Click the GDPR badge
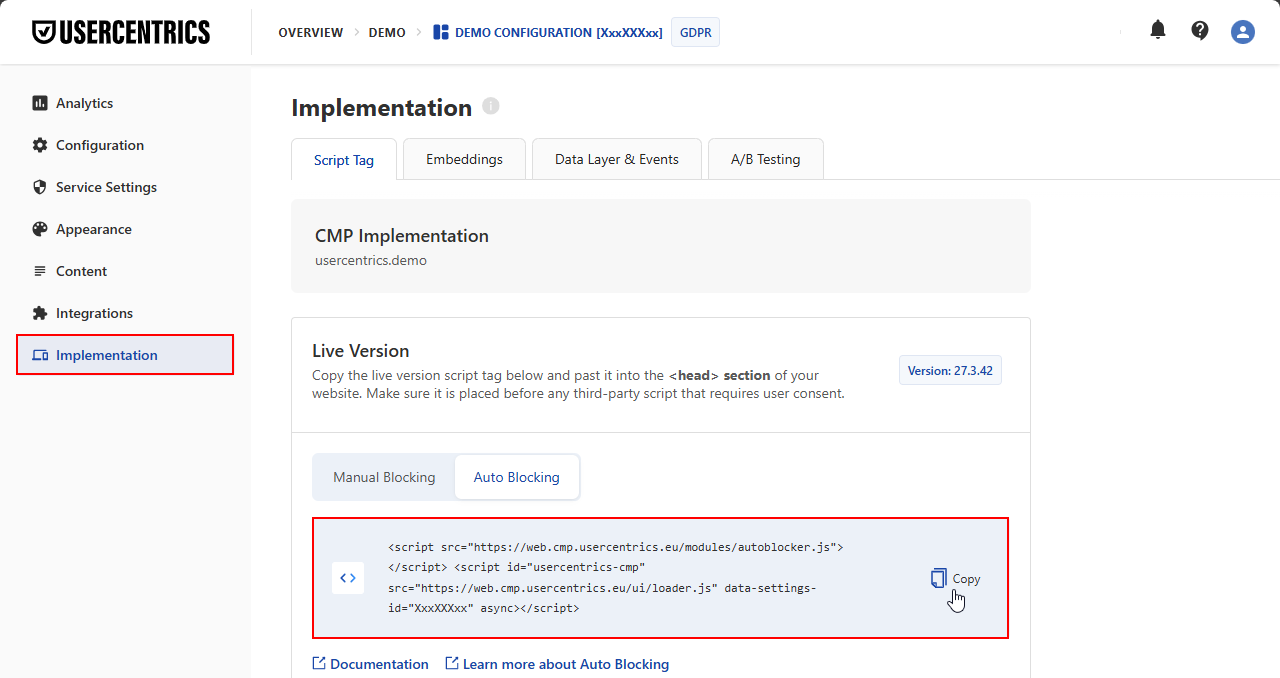Image resolution: width=1280 pixels, height=678 pixels. (x=695, y=32)
